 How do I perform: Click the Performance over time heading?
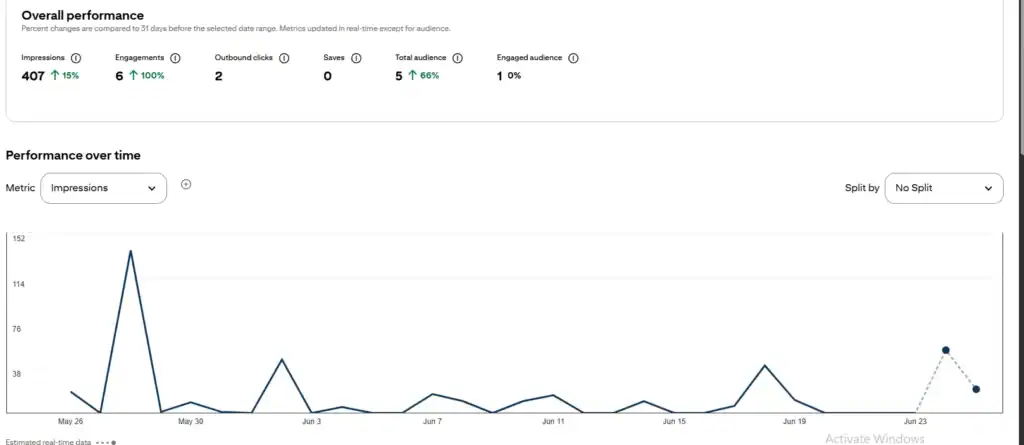click(x=73, y=156)
